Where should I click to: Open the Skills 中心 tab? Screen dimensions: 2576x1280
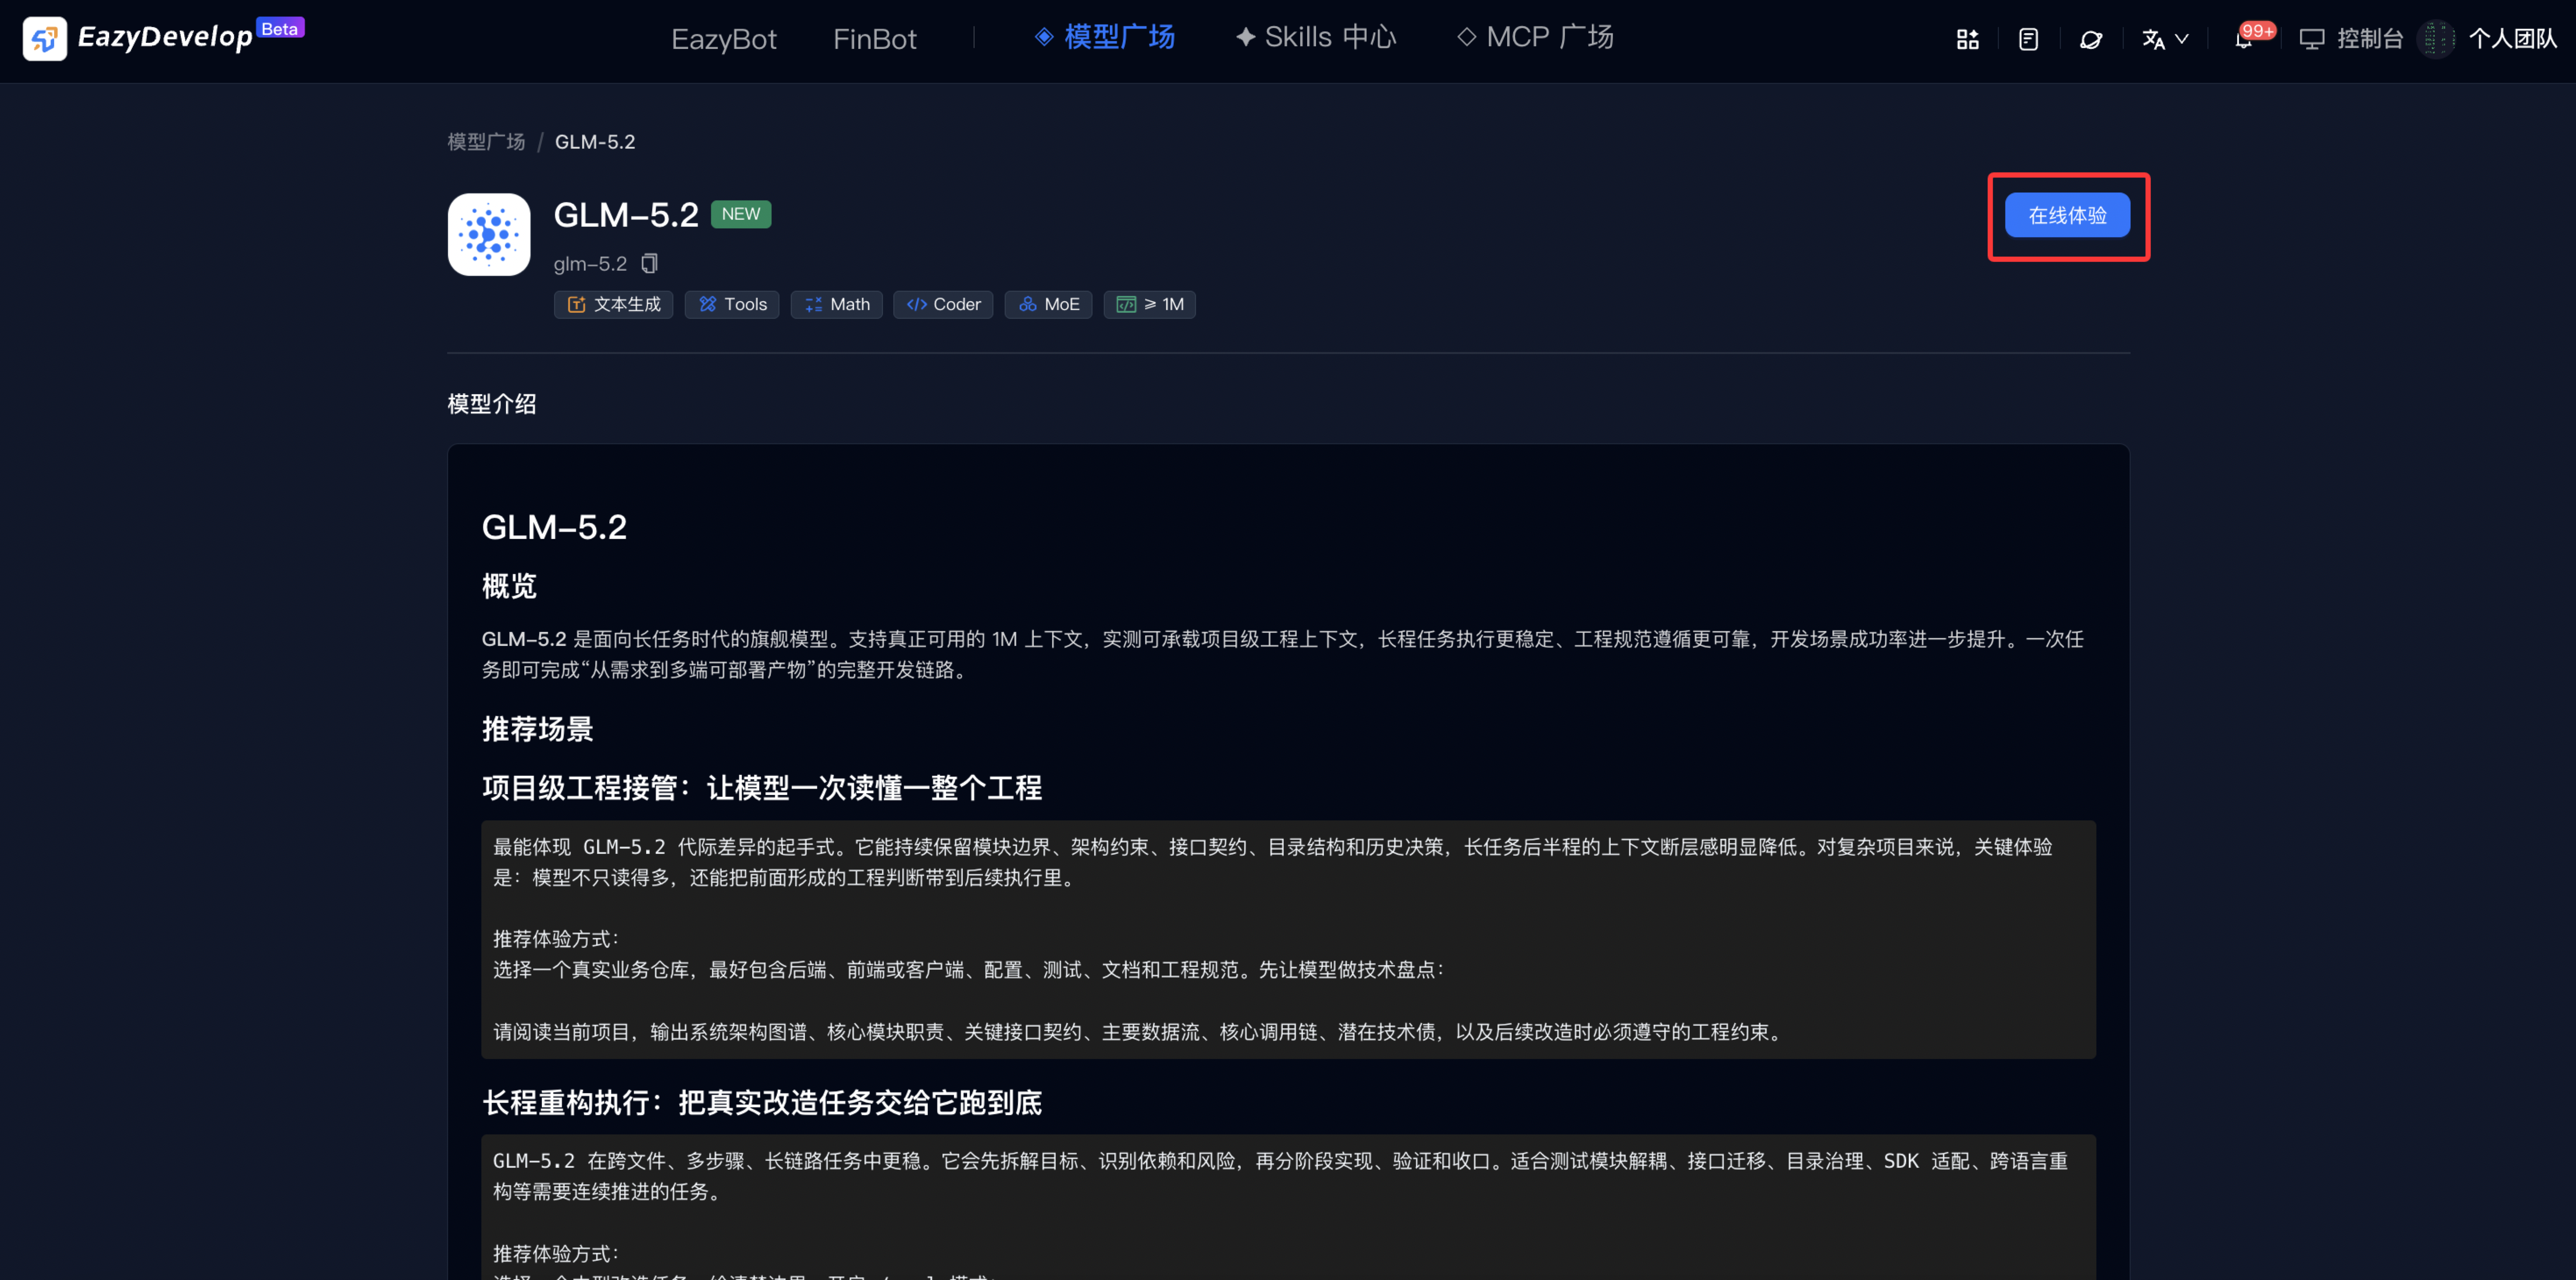click(1315, 37)
